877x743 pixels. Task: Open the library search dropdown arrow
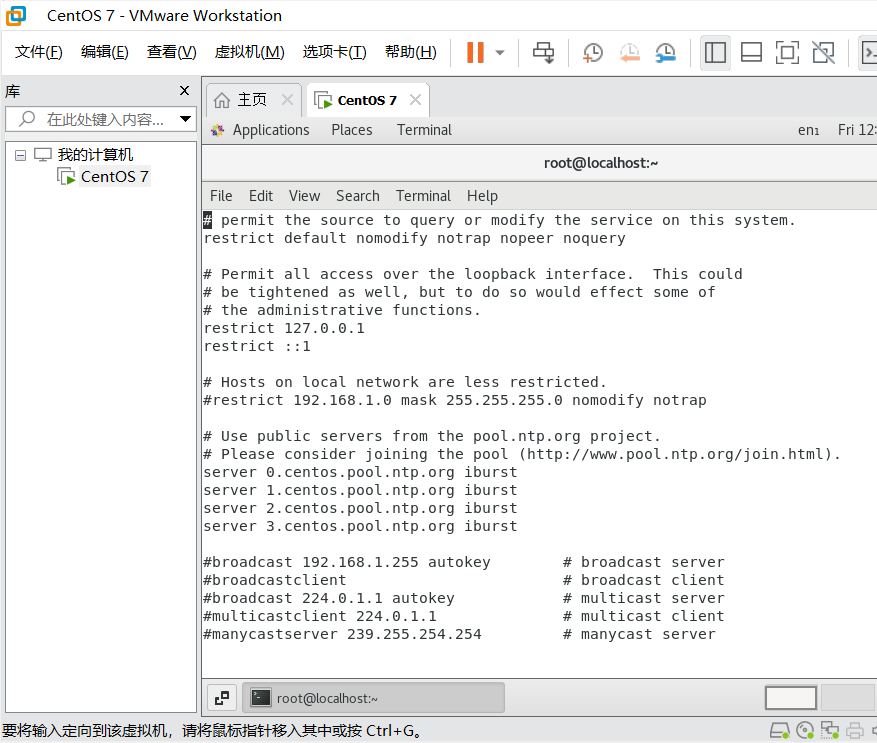click(186, 119)
